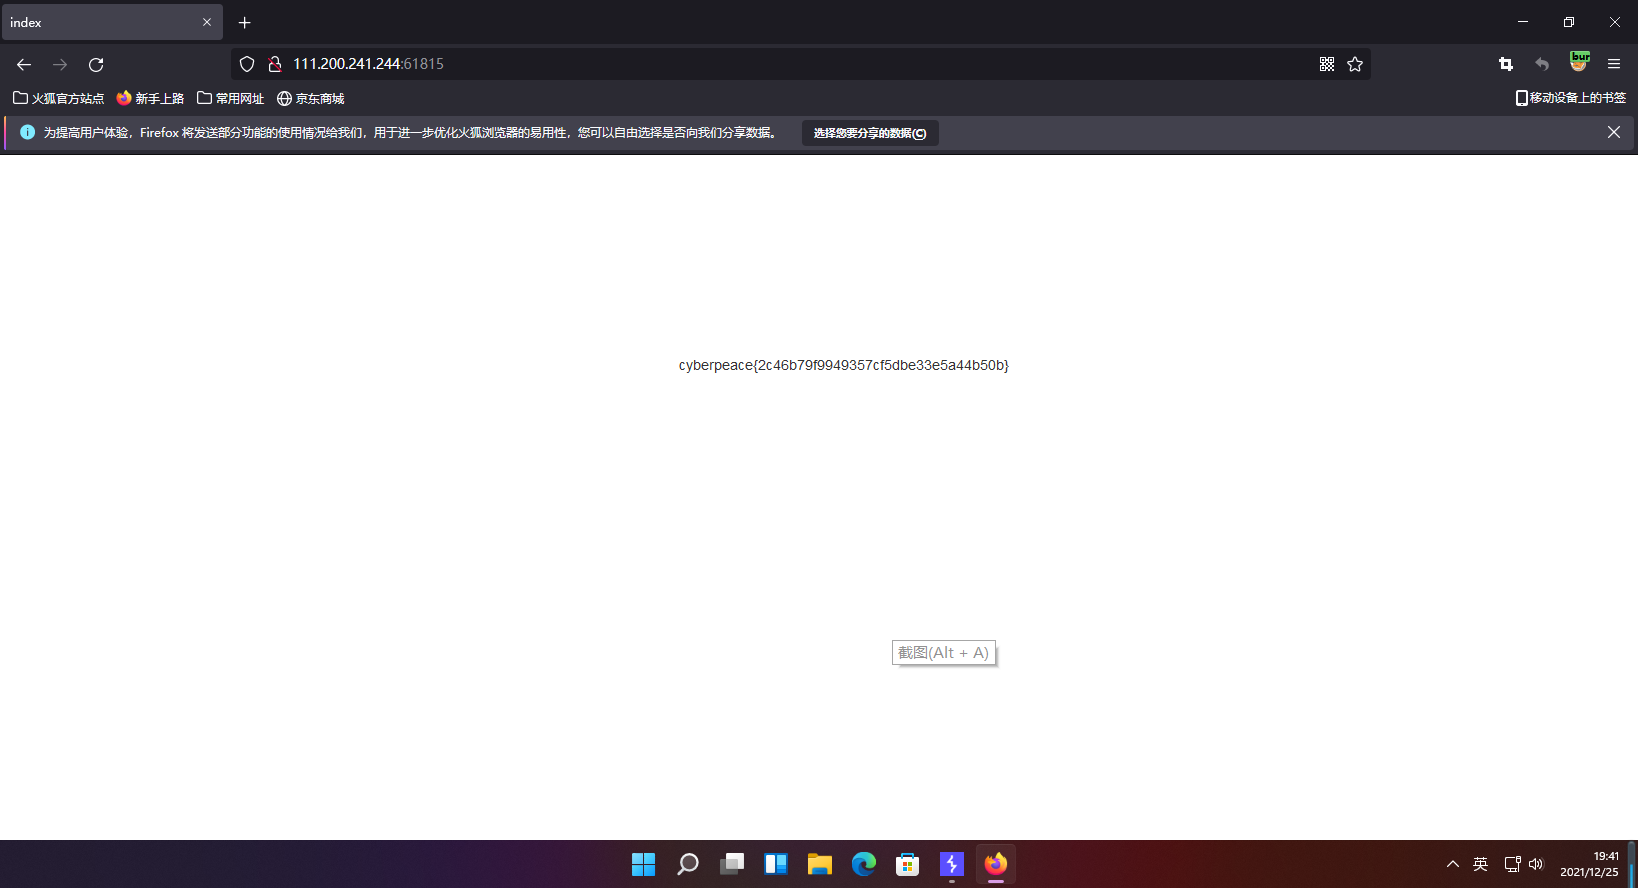Go back to the previous page
The width and height of the screenshot is (1638, 888).
coord(24,64)
